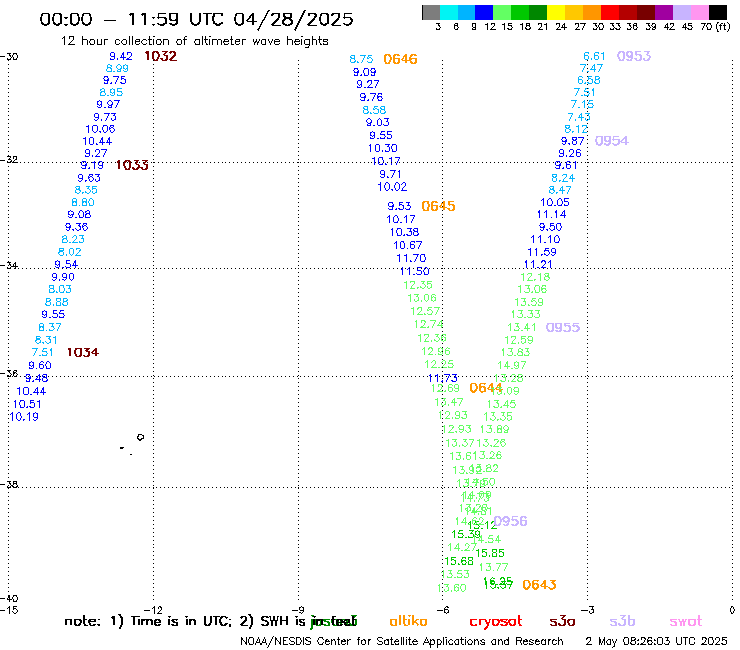Viewport: 740px width, 650px height.
Task: Select the -38 latitude axis label
Action: 9,484
